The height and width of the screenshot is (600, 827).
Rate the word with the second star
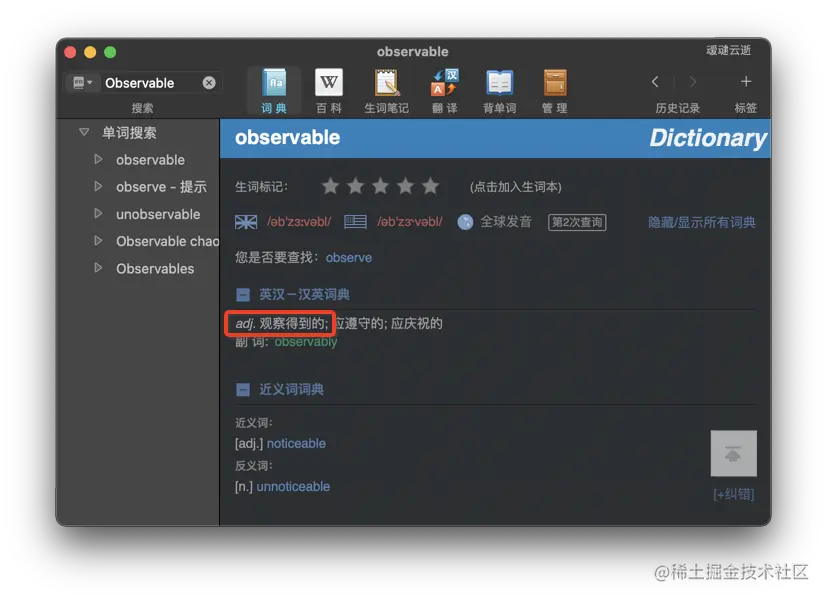pyautogui.click(x=355, y=186)
